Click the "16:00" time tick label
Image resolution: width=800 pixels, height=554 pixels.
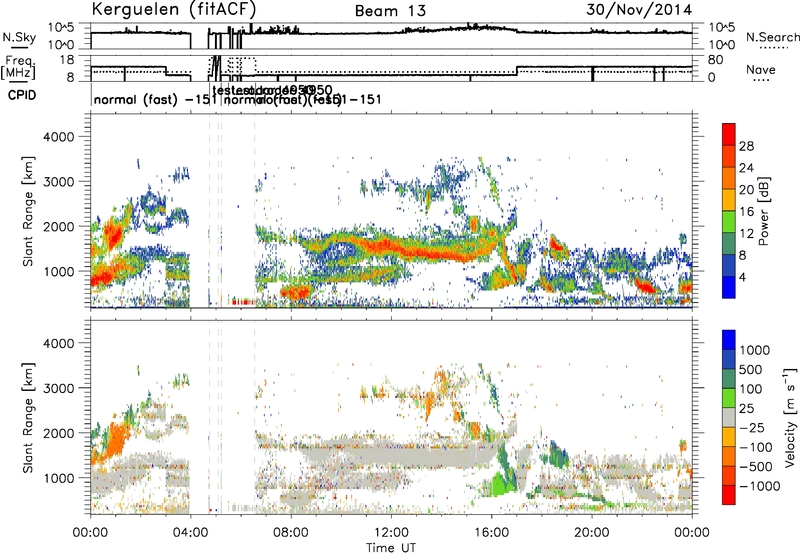tap(491, 533)
